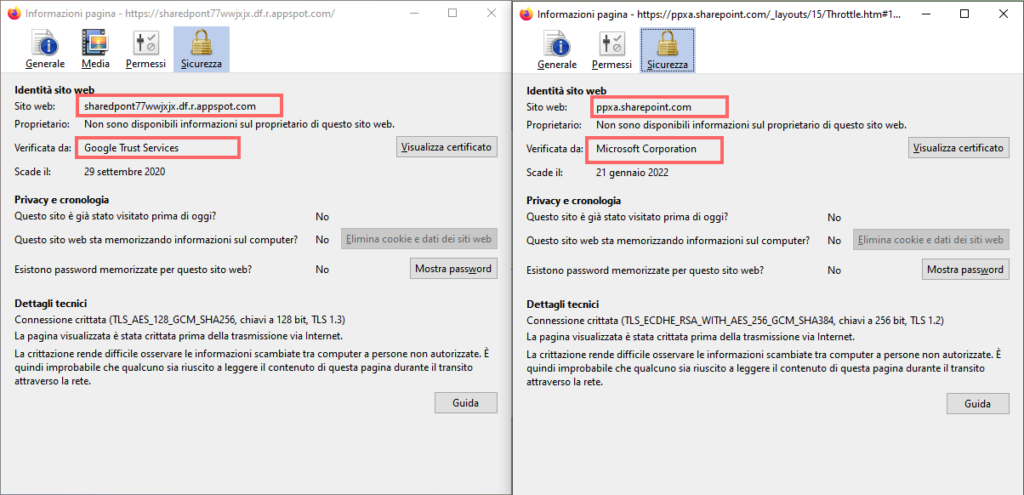This screenshot has height=495, width=1024.
Task: Open Generale tab in appspot window
Action: (45, 50)
